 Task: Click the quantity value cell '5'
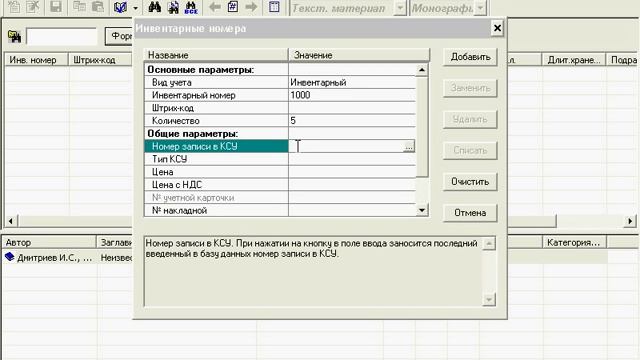pyautogui.click(x=352, y=121)
